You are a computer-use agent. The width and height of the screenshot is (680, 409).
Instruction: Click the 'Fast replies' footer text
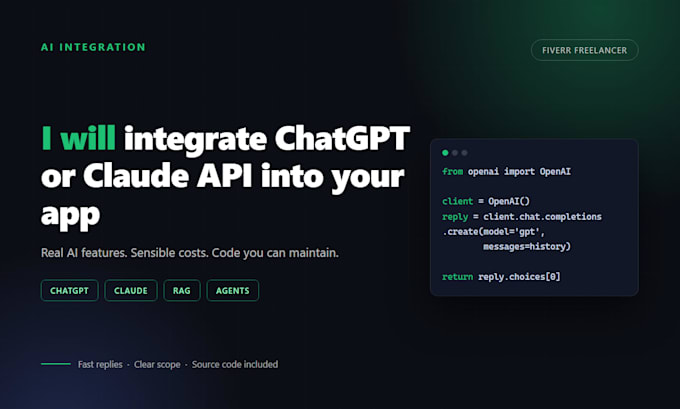(100, 364)
